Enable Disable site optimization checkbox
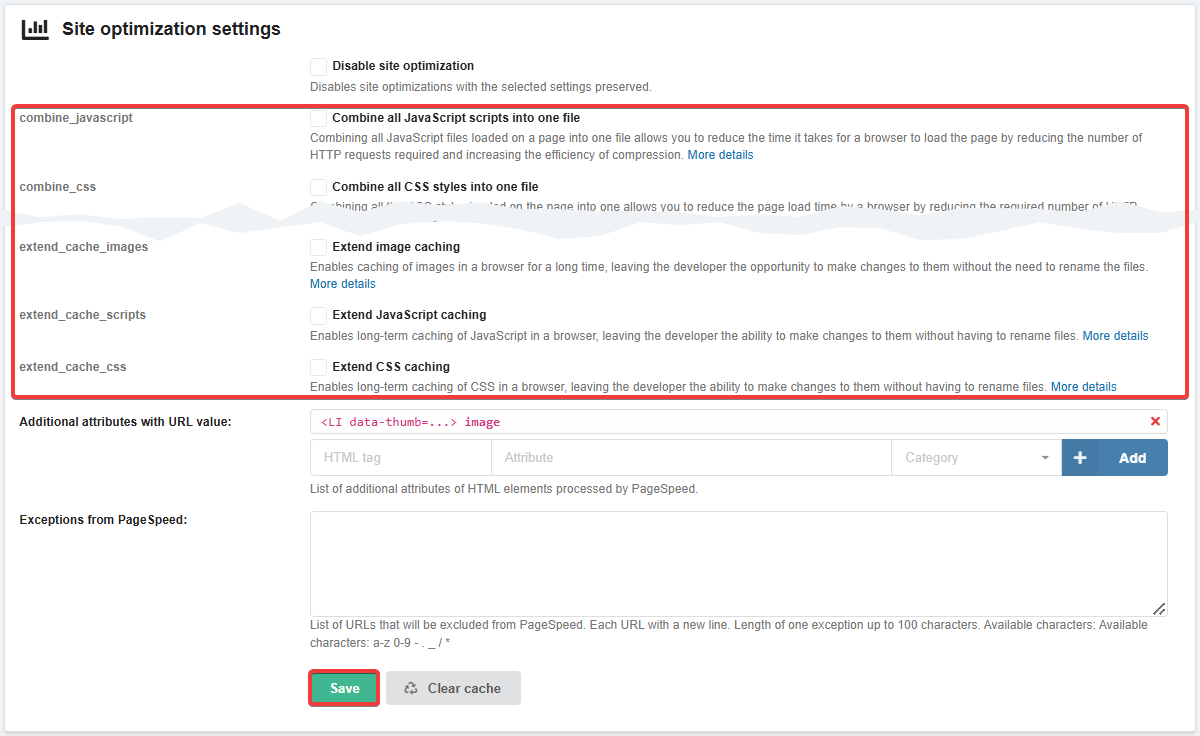1200x736 pixels. [x=319, y=66]
